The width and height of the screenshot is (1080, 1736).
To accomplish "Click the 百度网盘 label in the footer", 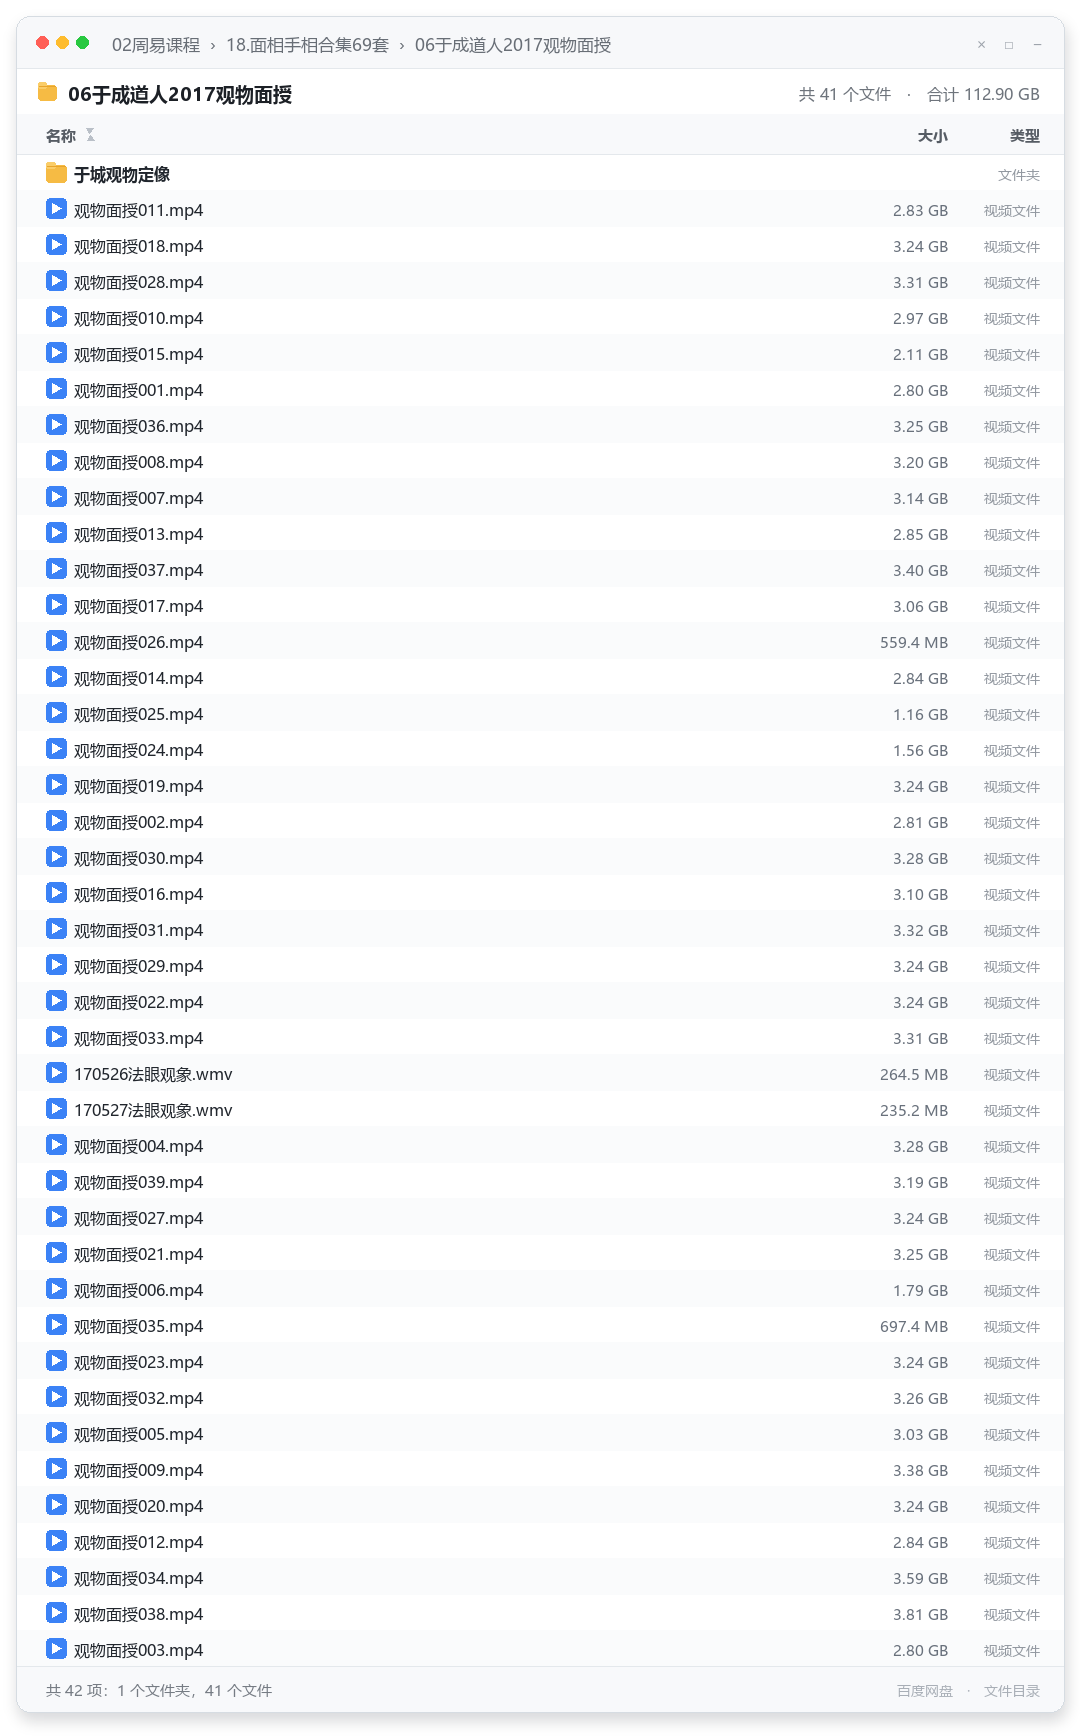I will coord(925,1691).
